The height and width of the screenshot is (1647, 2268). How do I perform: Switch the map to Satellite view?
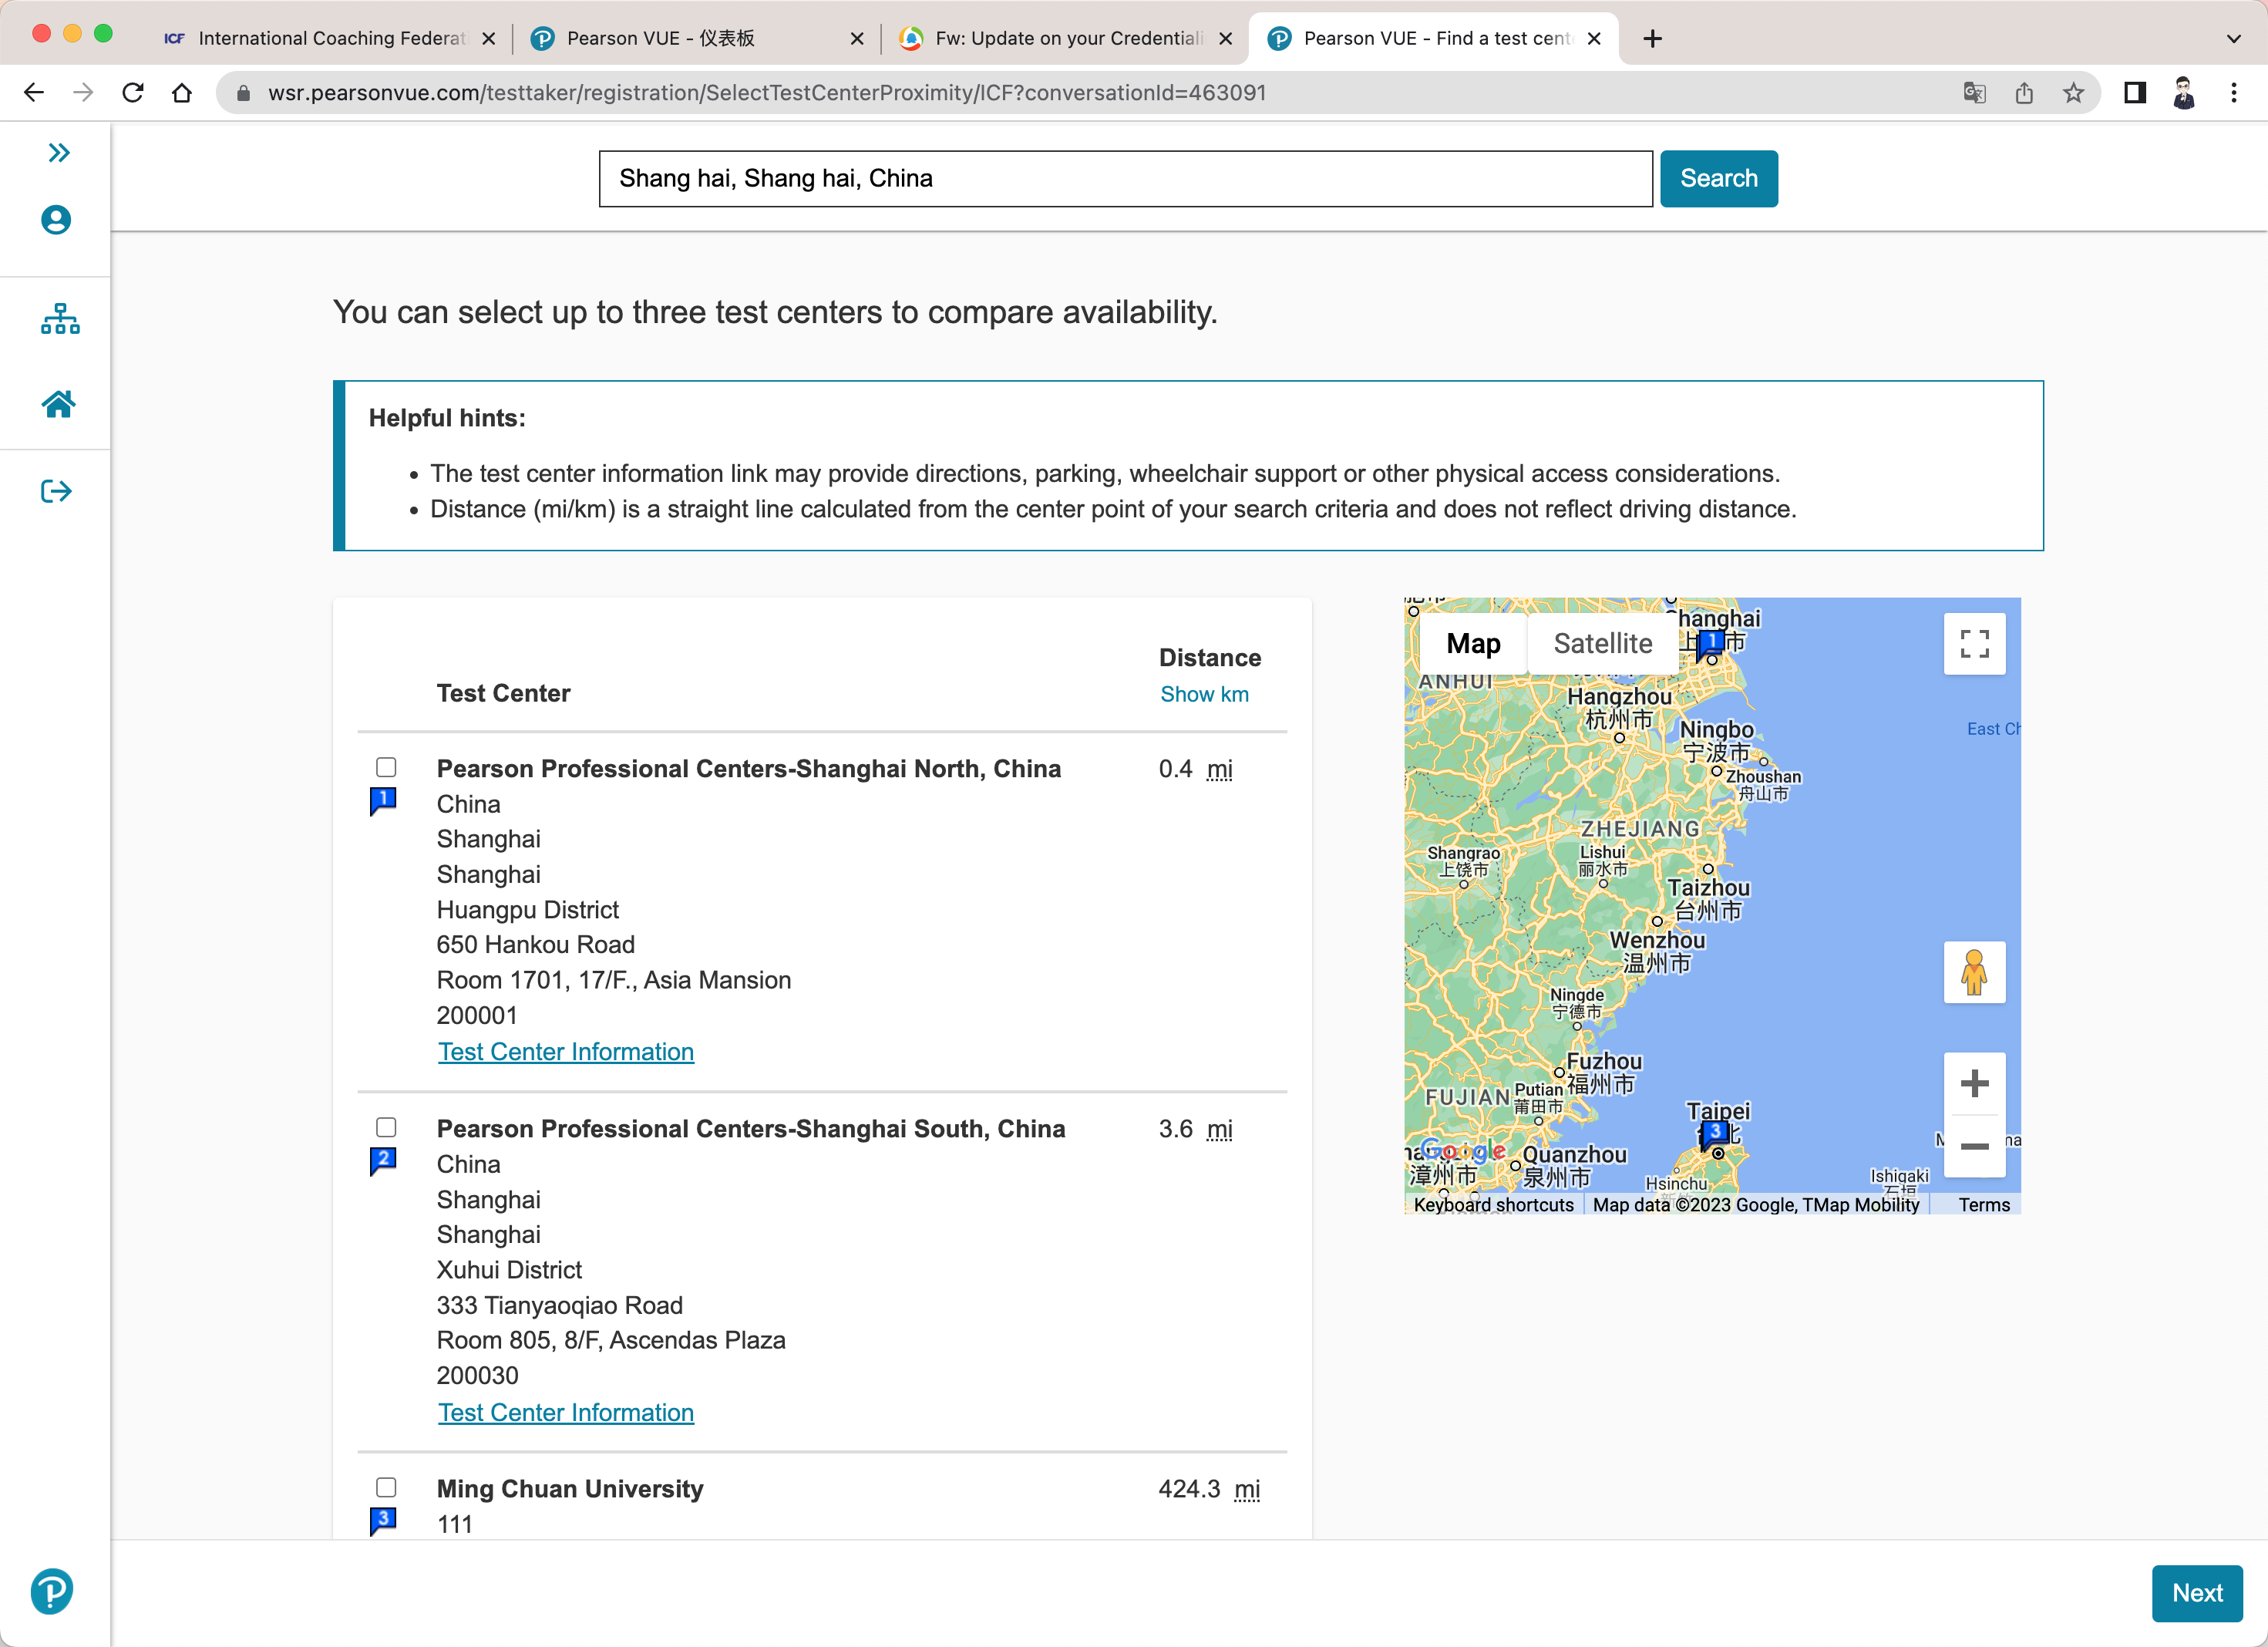click(1602, 644)
